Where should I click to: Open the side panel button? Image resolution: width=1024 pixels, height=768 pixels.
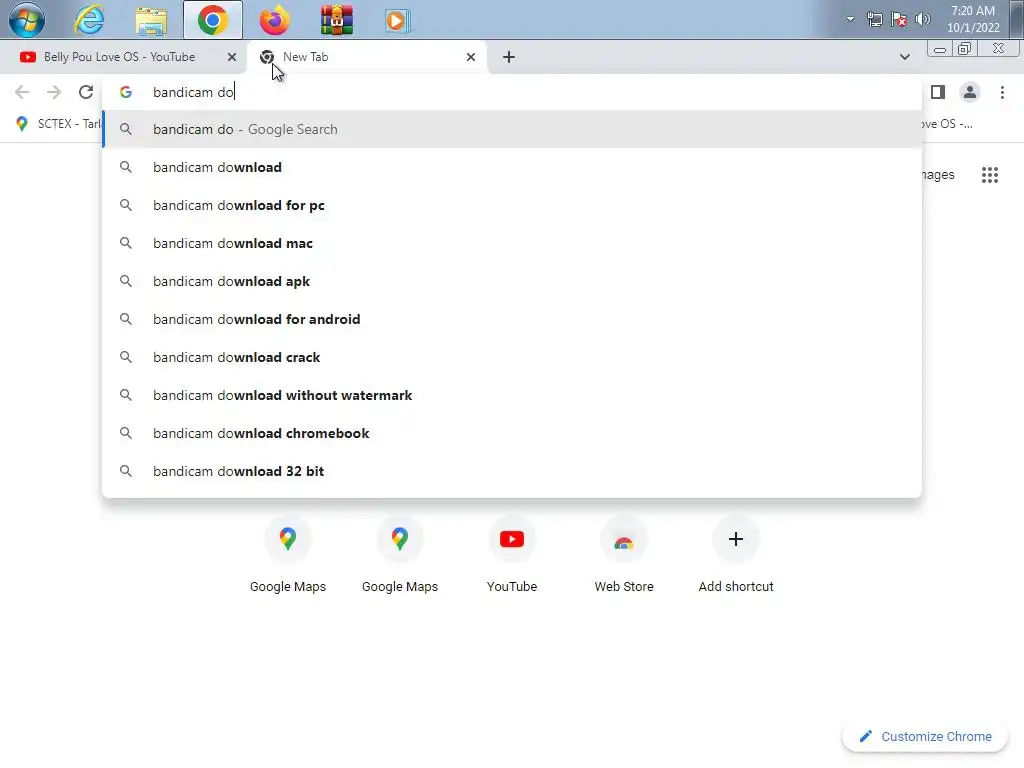(x=938, y=92)
